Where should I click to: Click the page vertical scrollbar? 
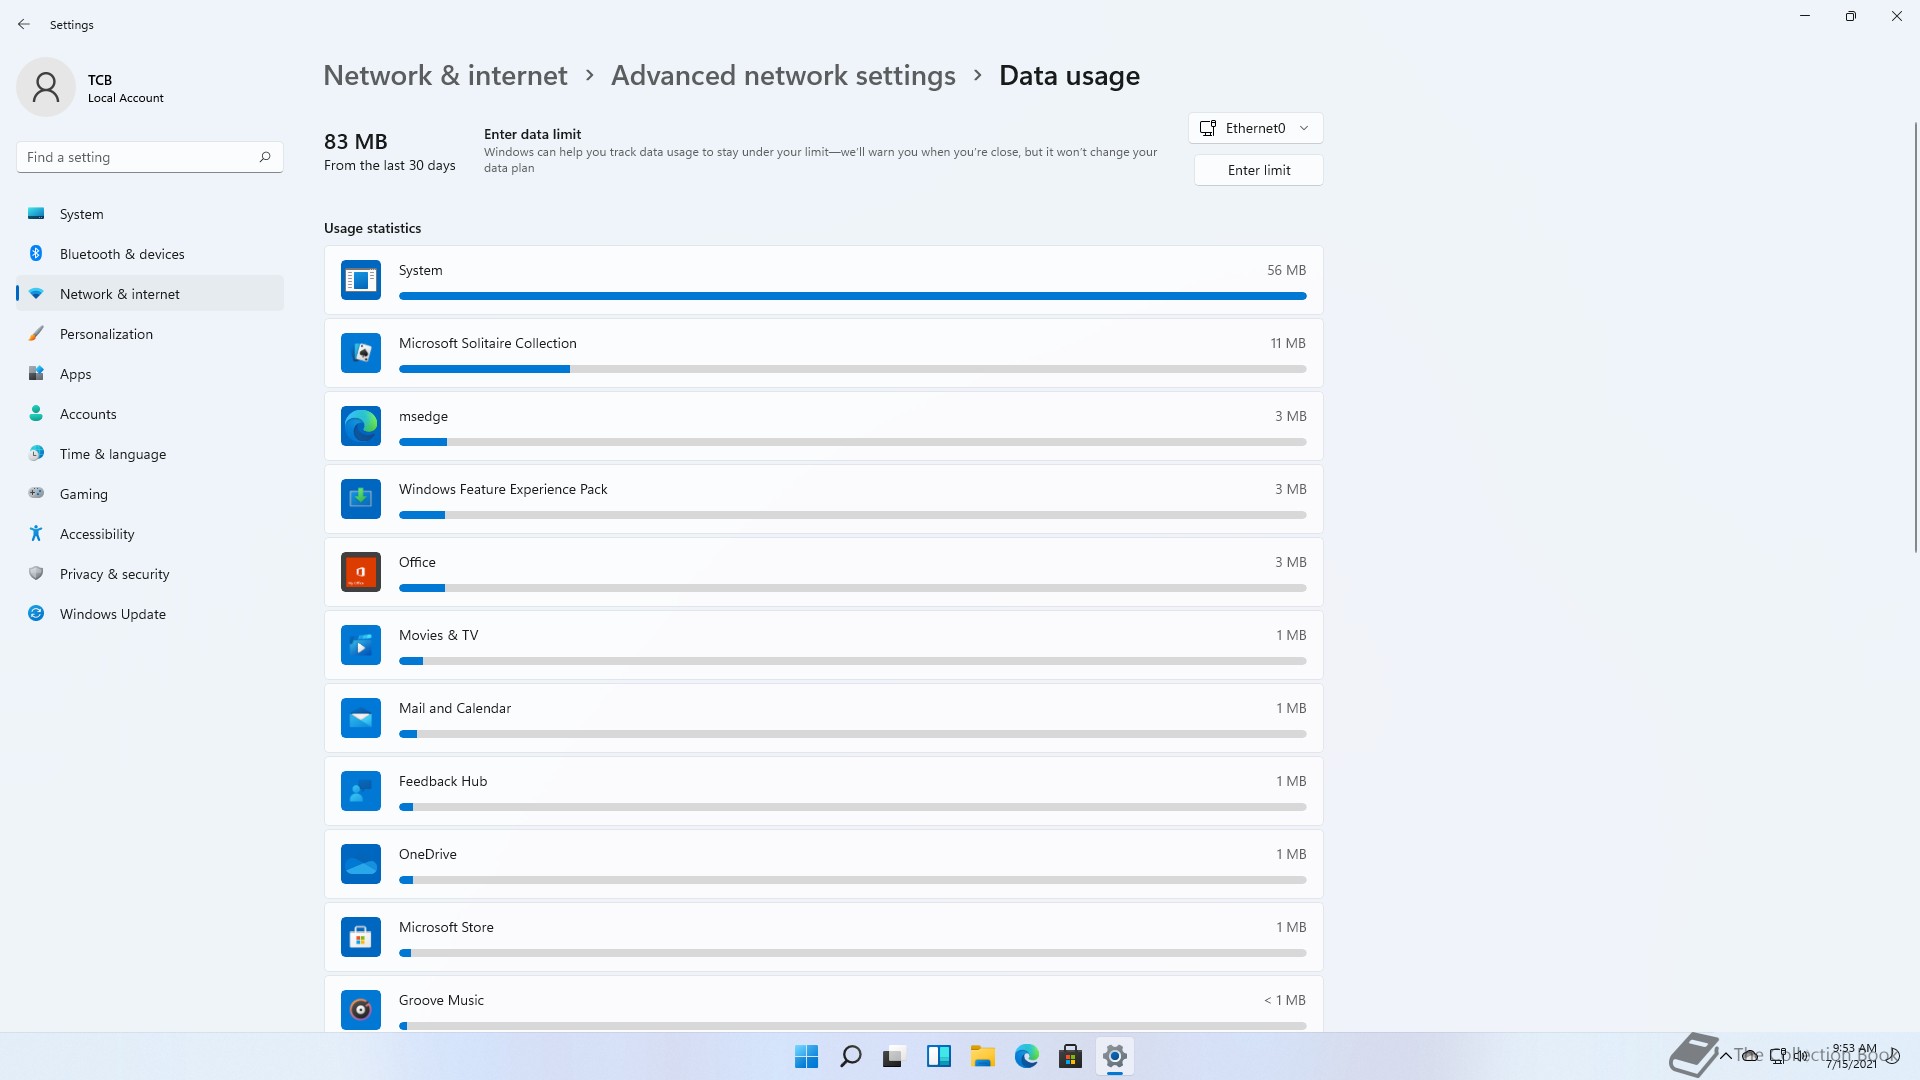coord(1915,337)
